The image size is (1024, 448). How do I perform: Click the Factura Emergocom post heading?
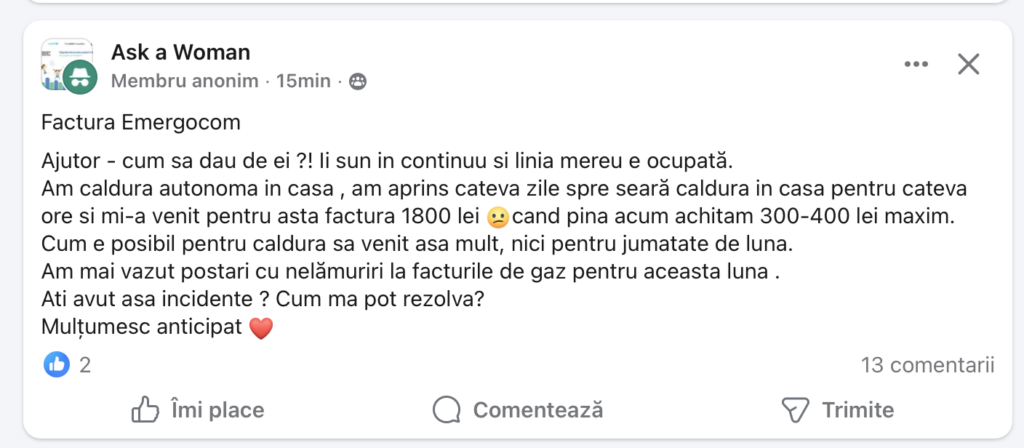[141, 123]
